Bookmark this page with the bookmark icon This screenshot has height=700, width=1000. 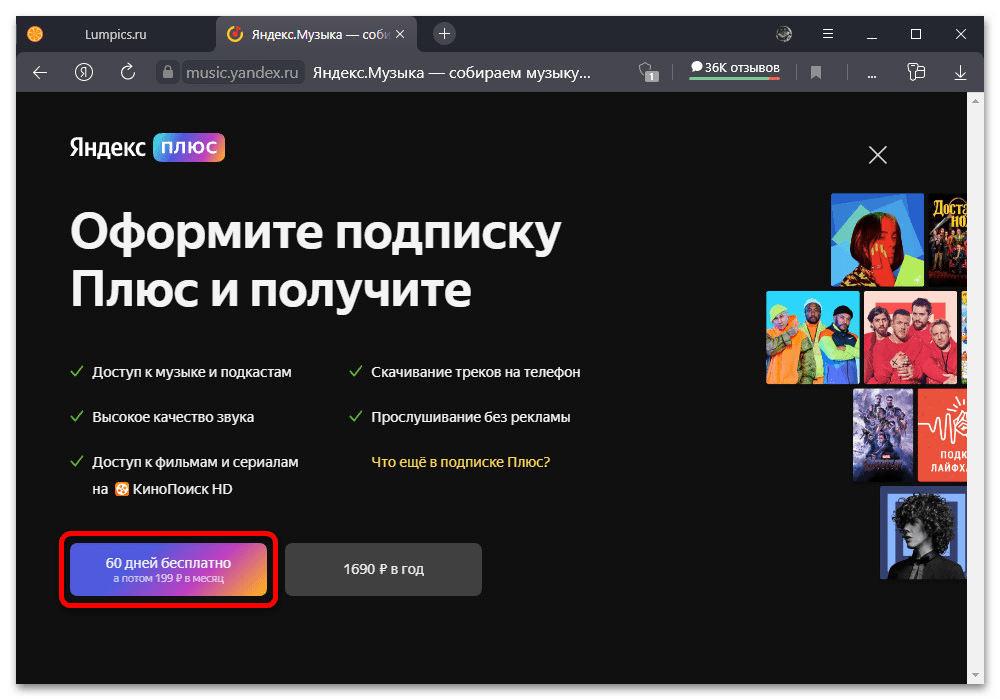[x=815, y=72]
